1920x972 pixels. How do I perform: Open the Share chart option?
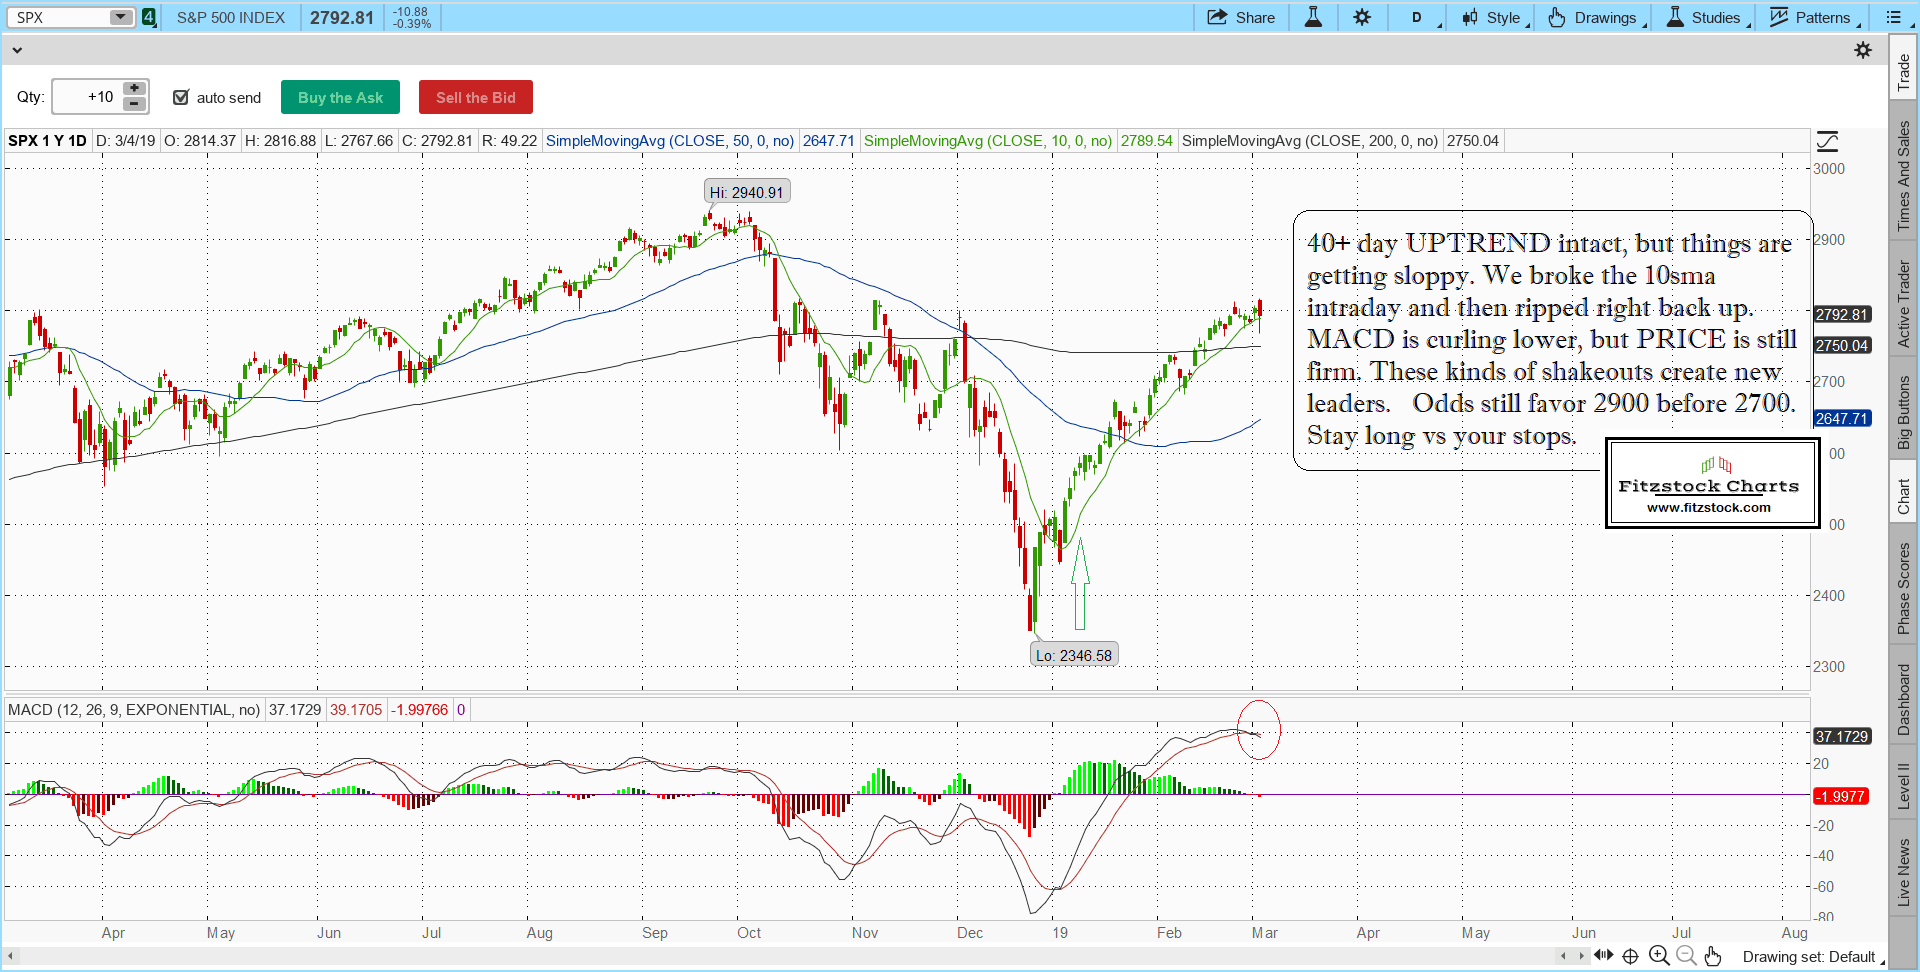(1241, 17)
